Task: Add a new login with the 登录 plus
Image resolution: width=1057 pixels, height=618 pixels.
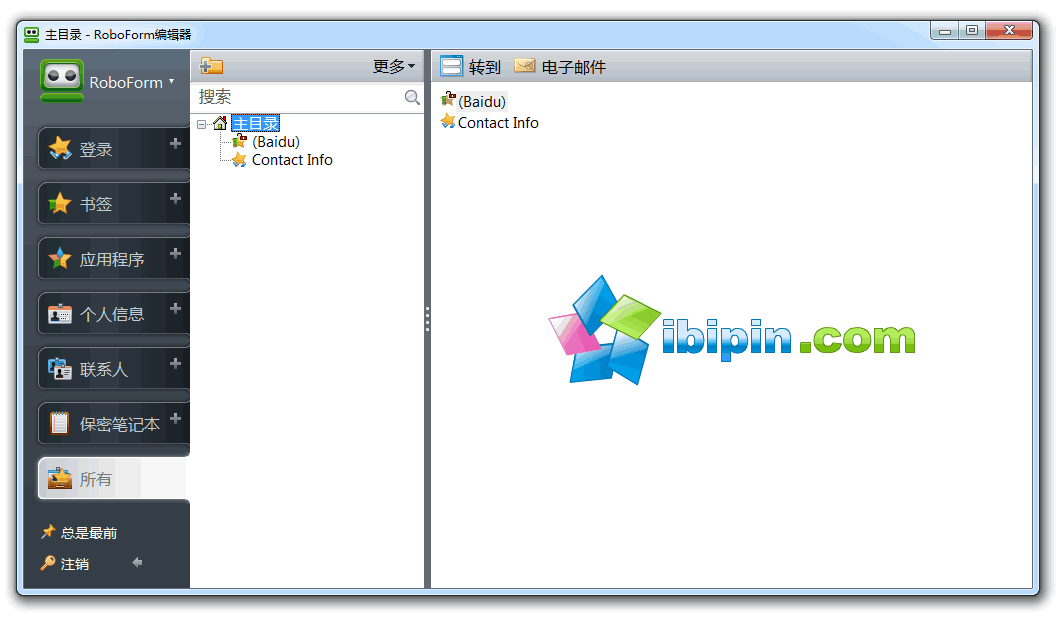Action: click(x=175, y=144)
